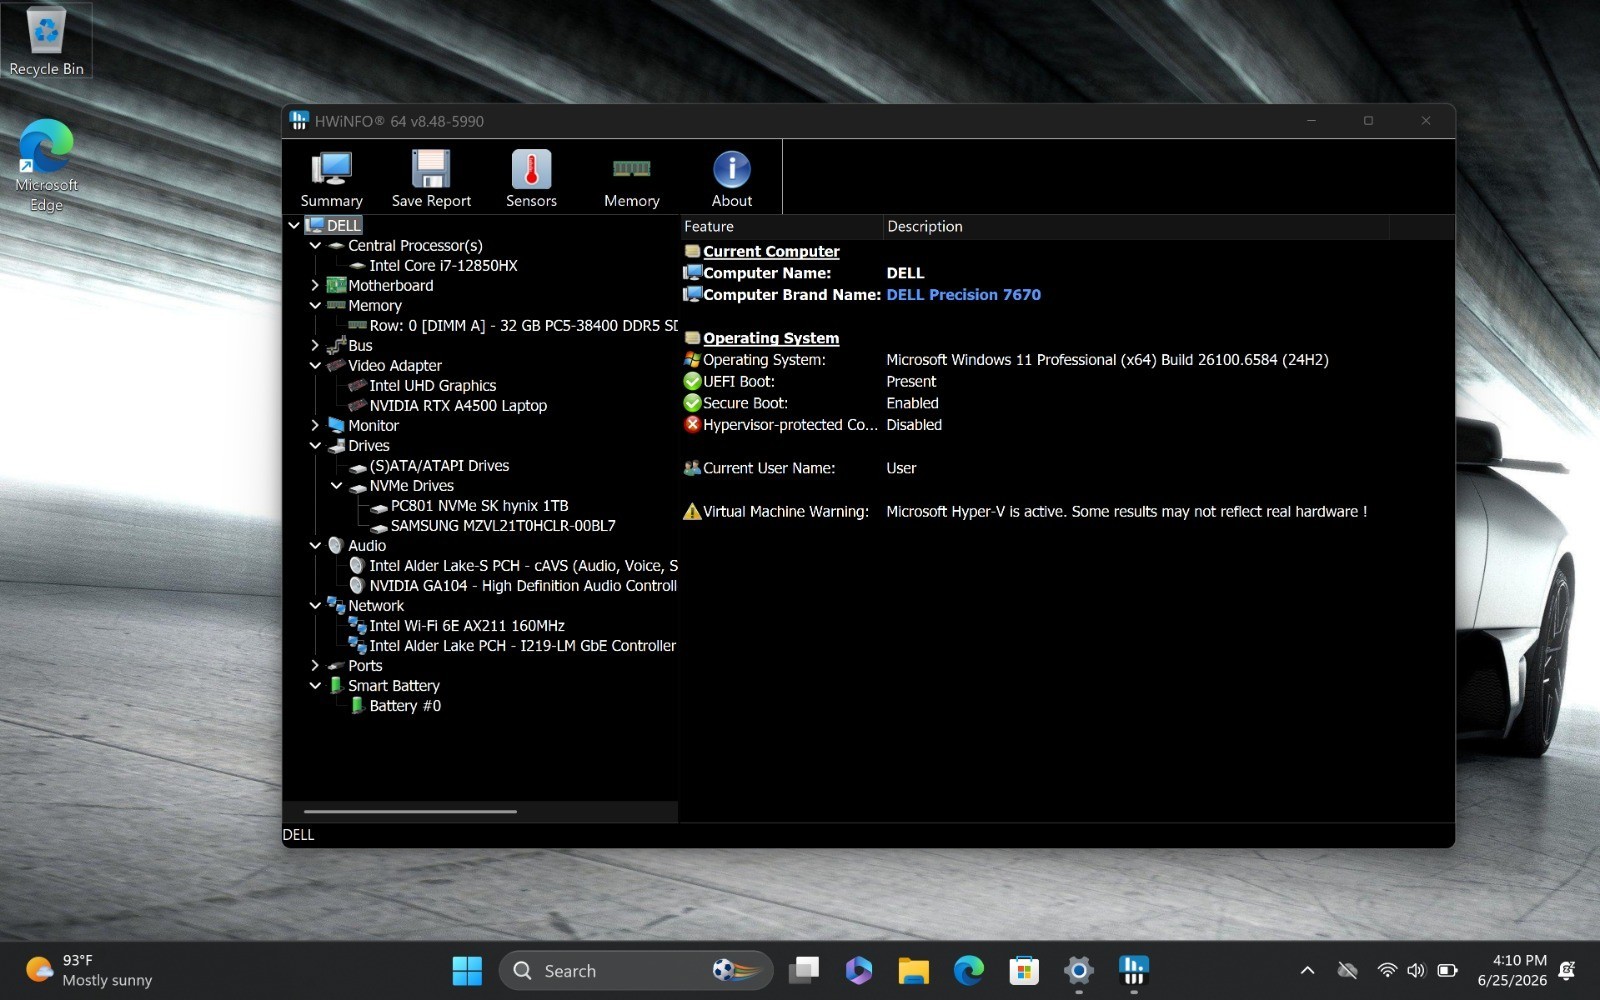Expand the Bus tree node
1600x1000 pixels.
pos(315,345)
